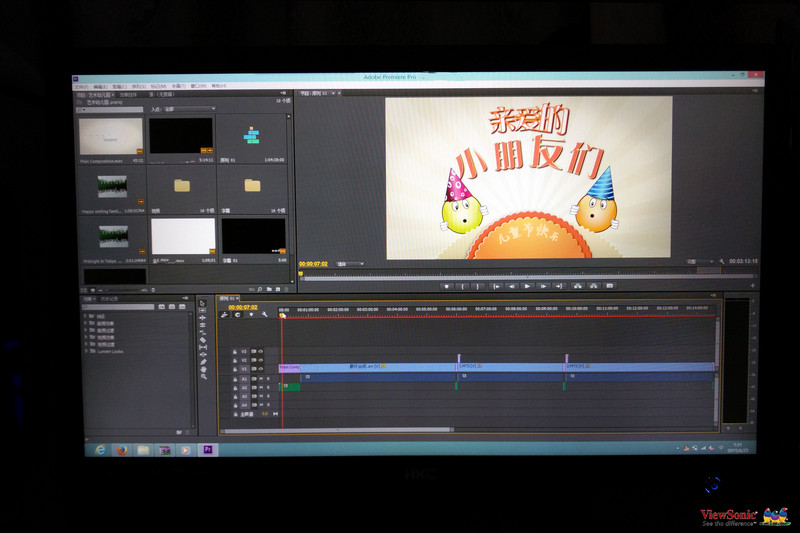Select the Rolling Edit tool
The height and width of the screenshot is (533, 800).
coord(203,325)
